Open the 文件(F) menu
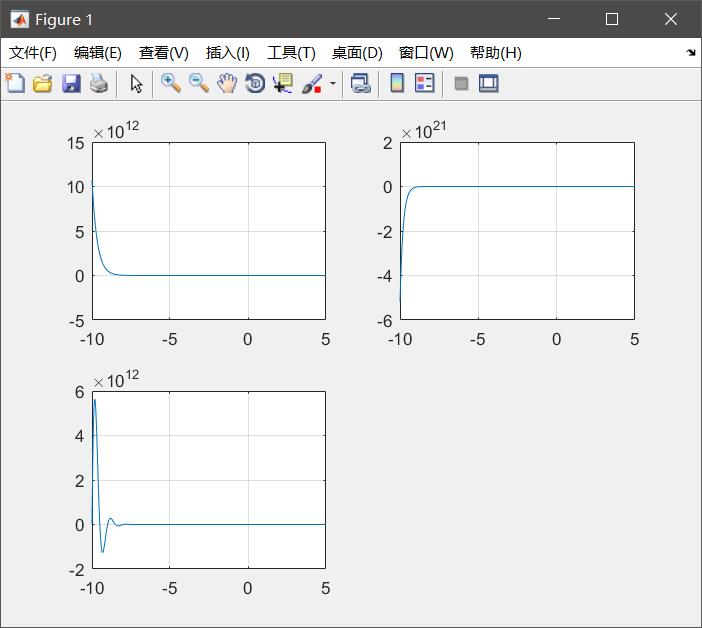This screenshot has width=702, height=628. [x=33, y=53]
